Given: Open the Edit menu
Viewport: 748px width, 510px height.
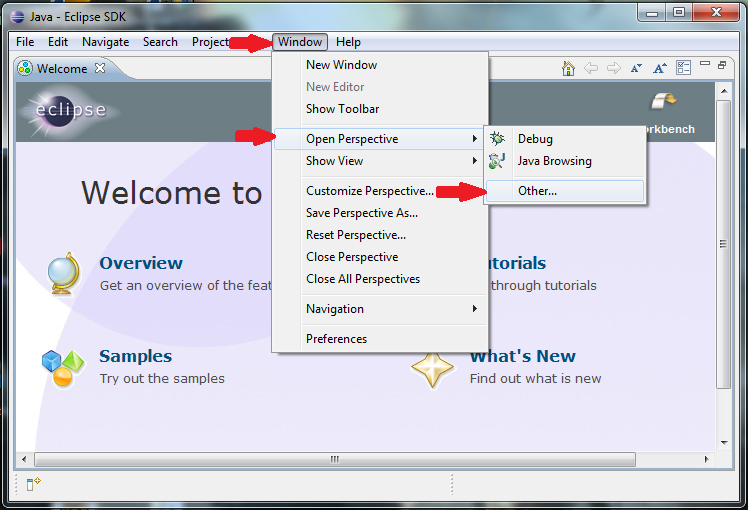Looking at the screenshot, I should pyautogui.click(x=58, y=42).
